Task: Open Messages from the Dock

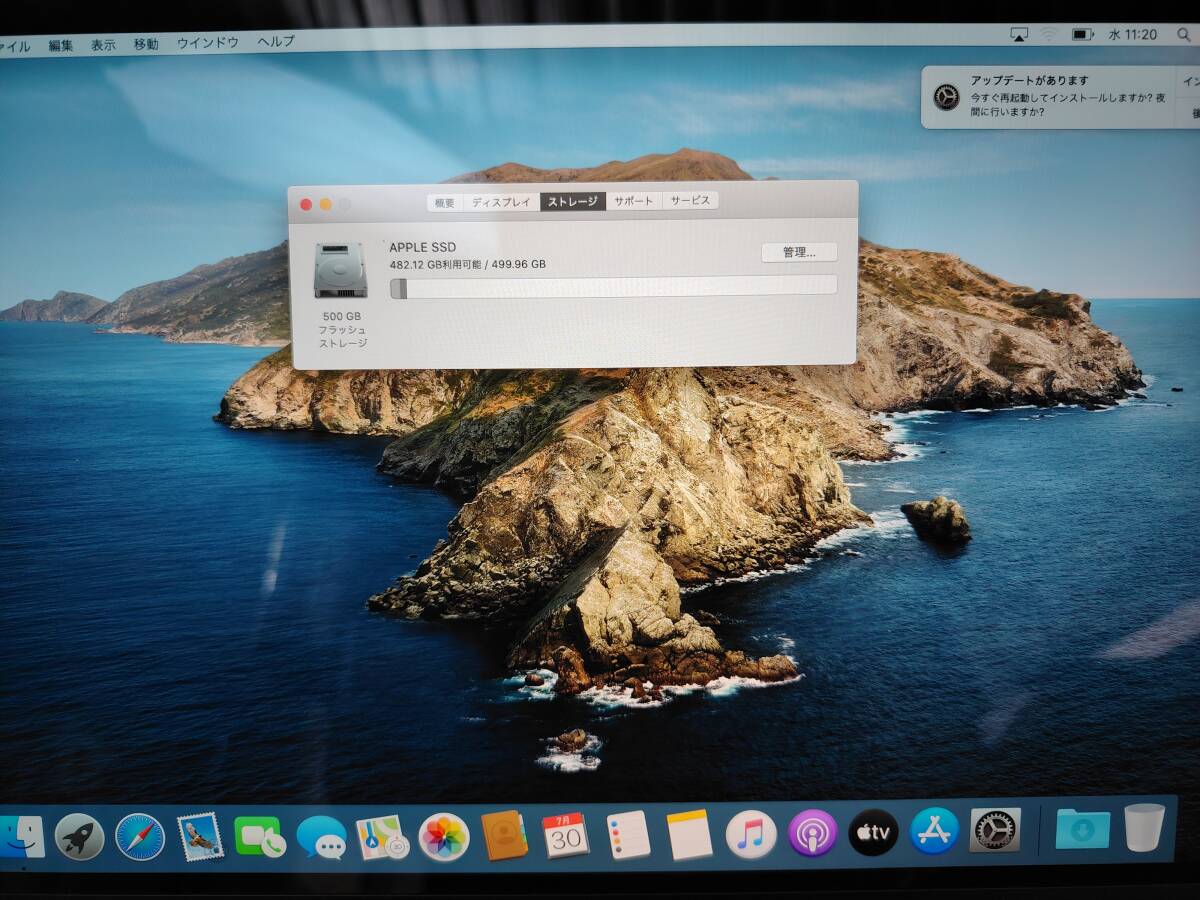Action: (321, 837)
